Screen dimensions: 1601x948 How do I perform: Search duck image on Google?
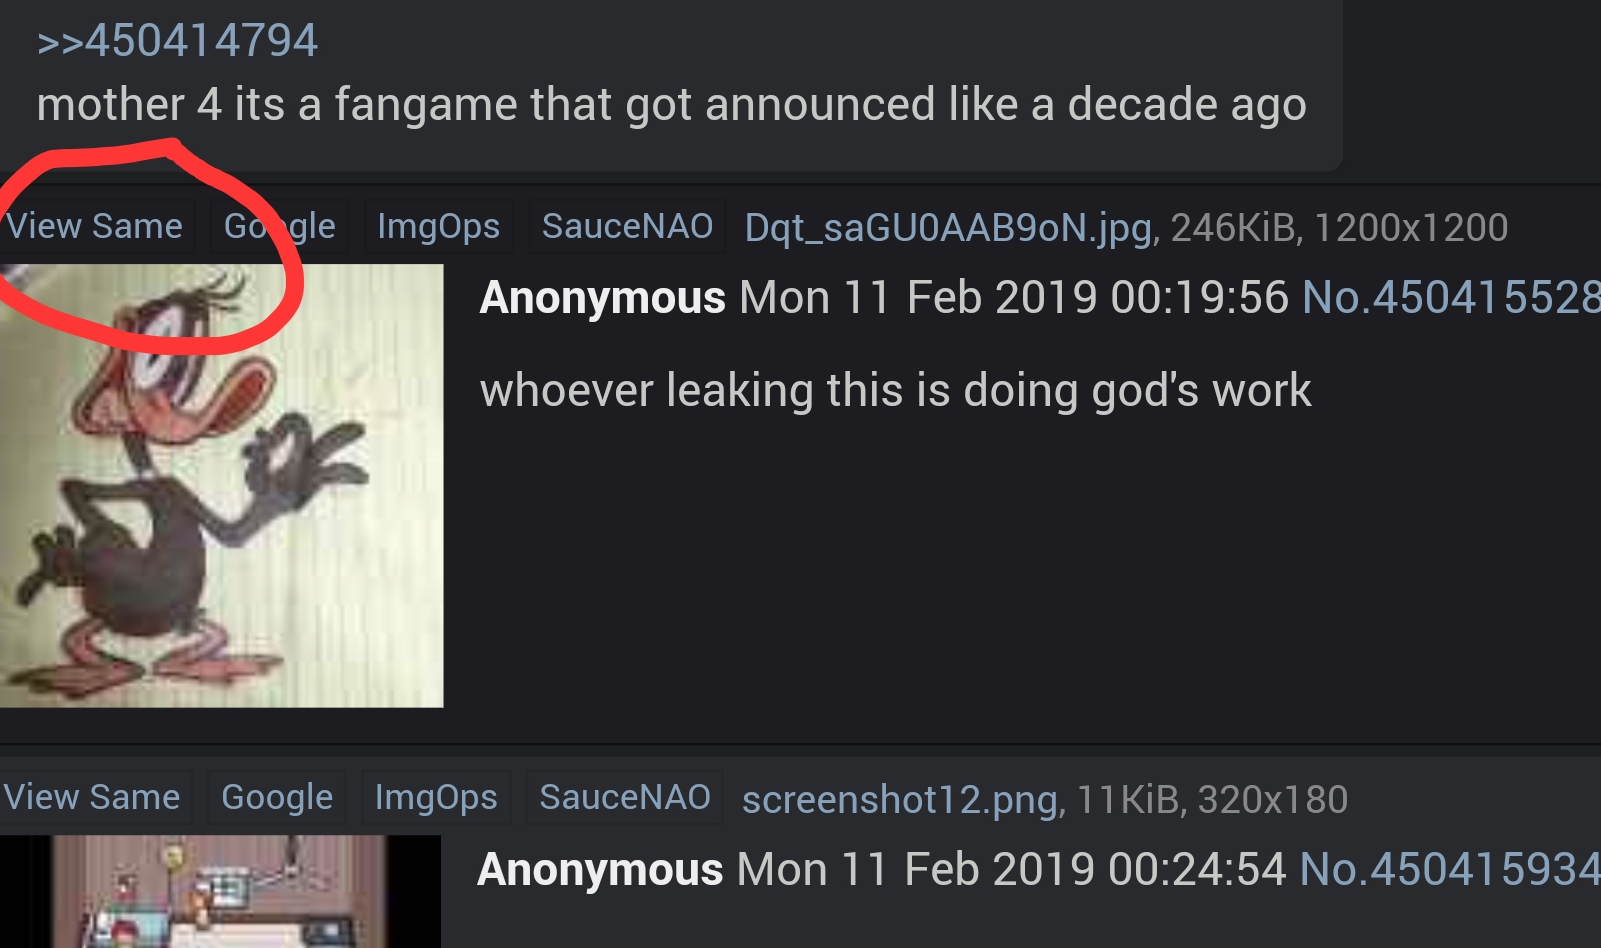(x=279, y=227)
